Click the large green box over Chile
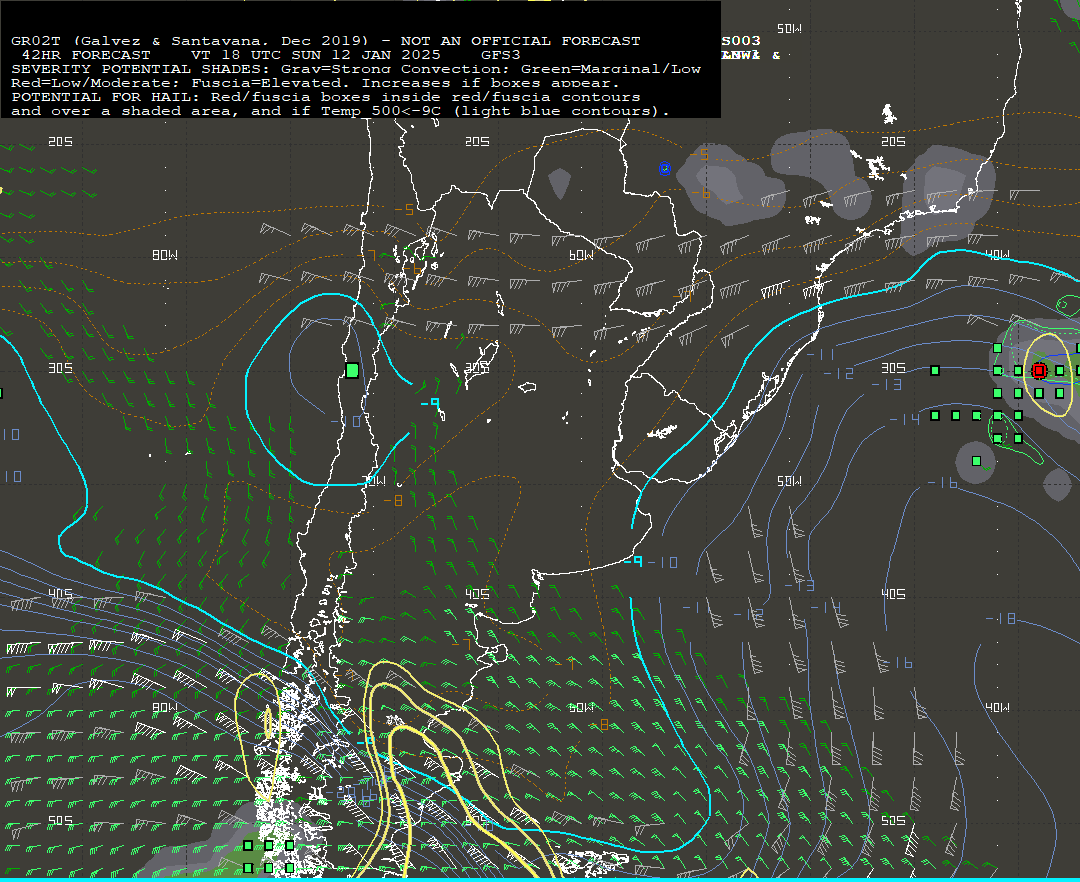 352,370
